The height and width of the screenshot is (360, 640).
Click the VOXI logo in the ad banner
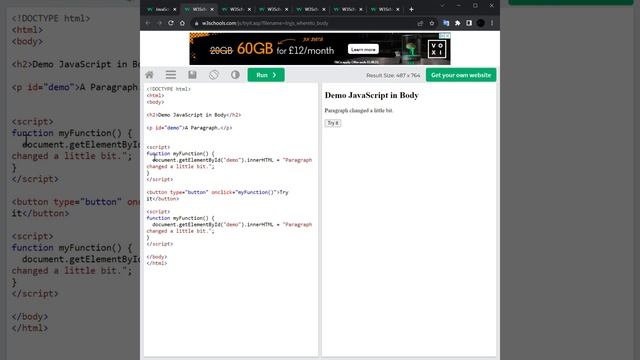pyautogui.click(x=437, y=49)
